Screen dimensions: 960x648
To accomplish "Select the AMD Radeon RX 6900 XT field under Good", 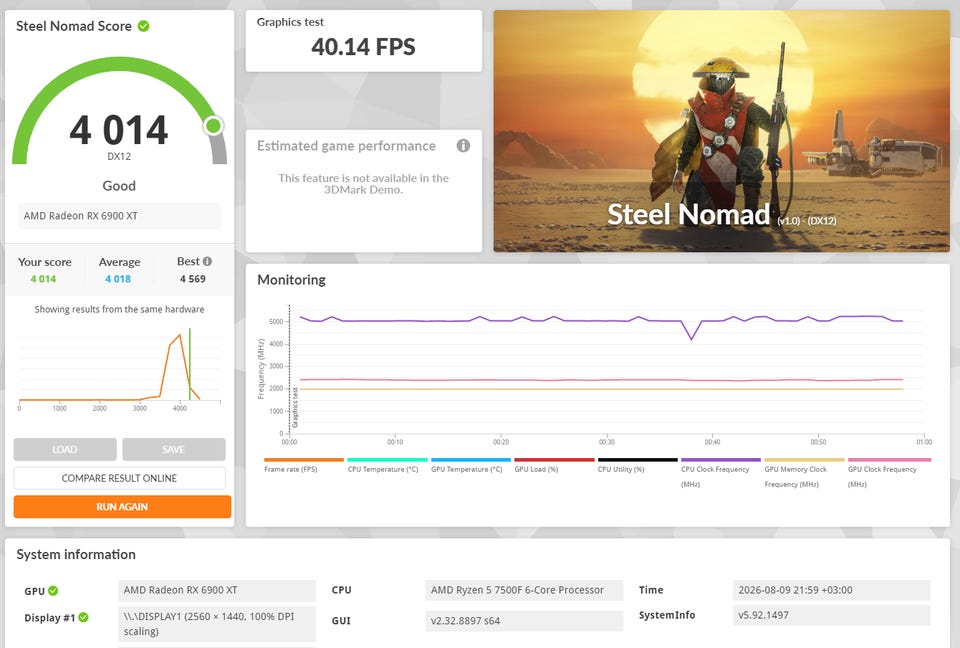I will 119,216.
